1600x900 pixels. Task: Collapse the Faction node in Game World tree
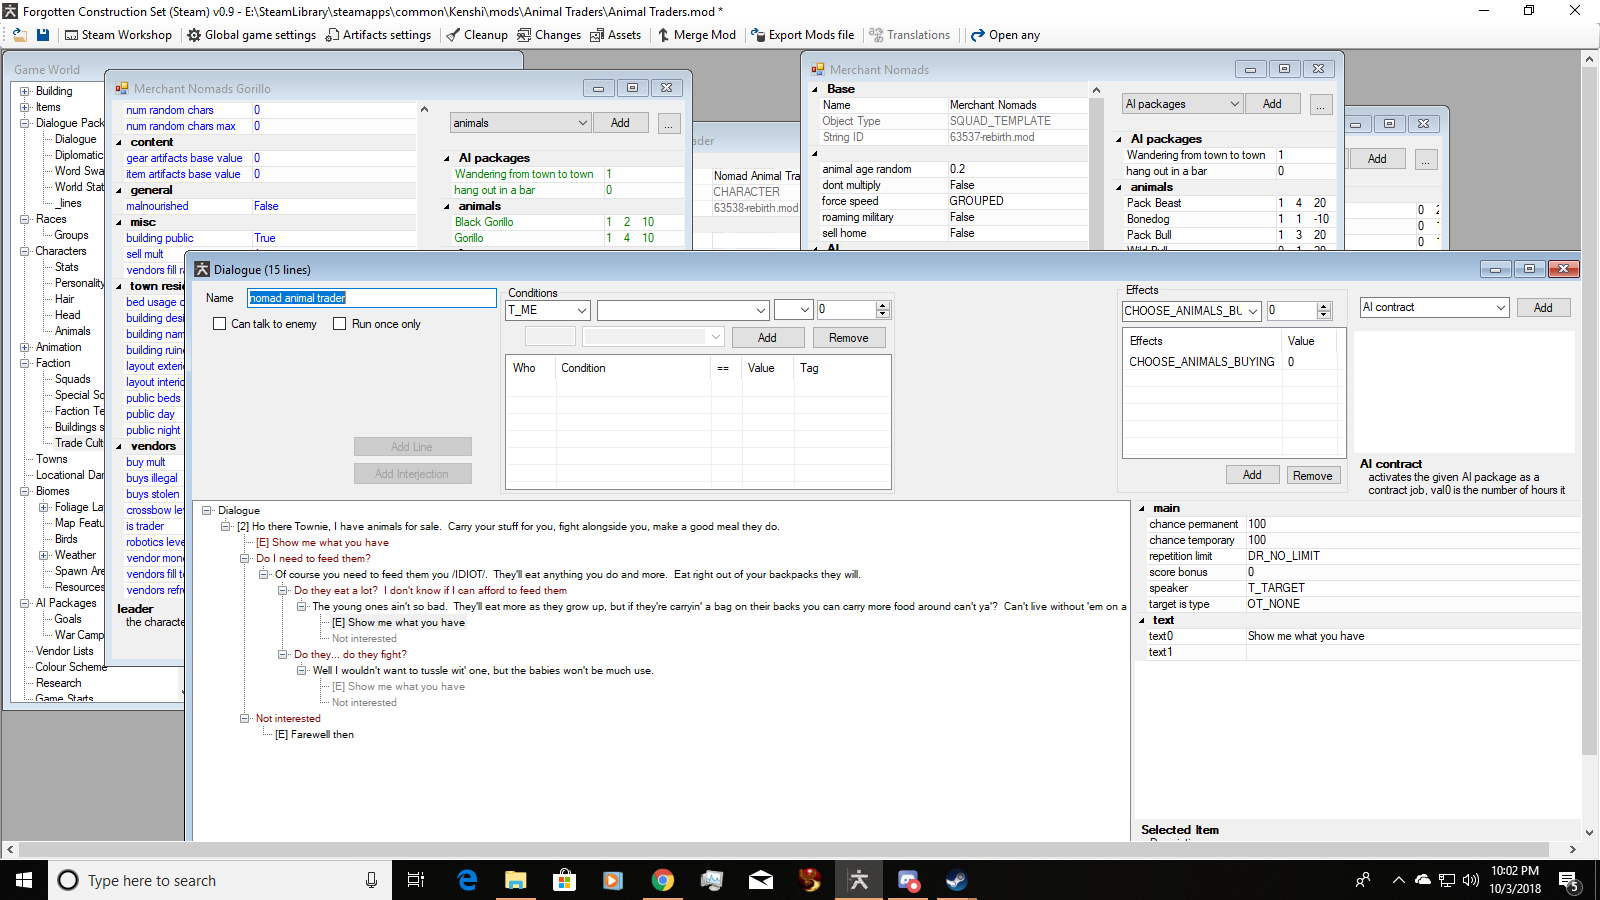tap(25, 363)
